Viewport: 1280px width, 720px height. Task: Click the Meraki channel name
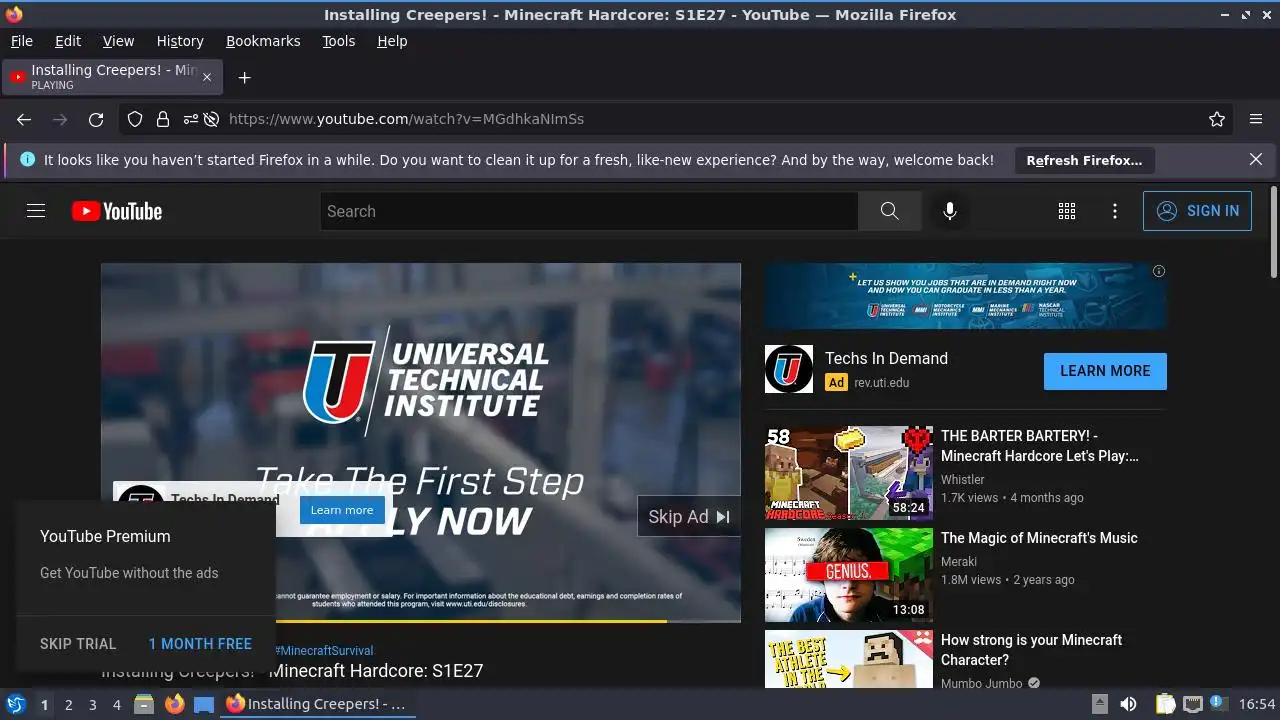point(959,562)
